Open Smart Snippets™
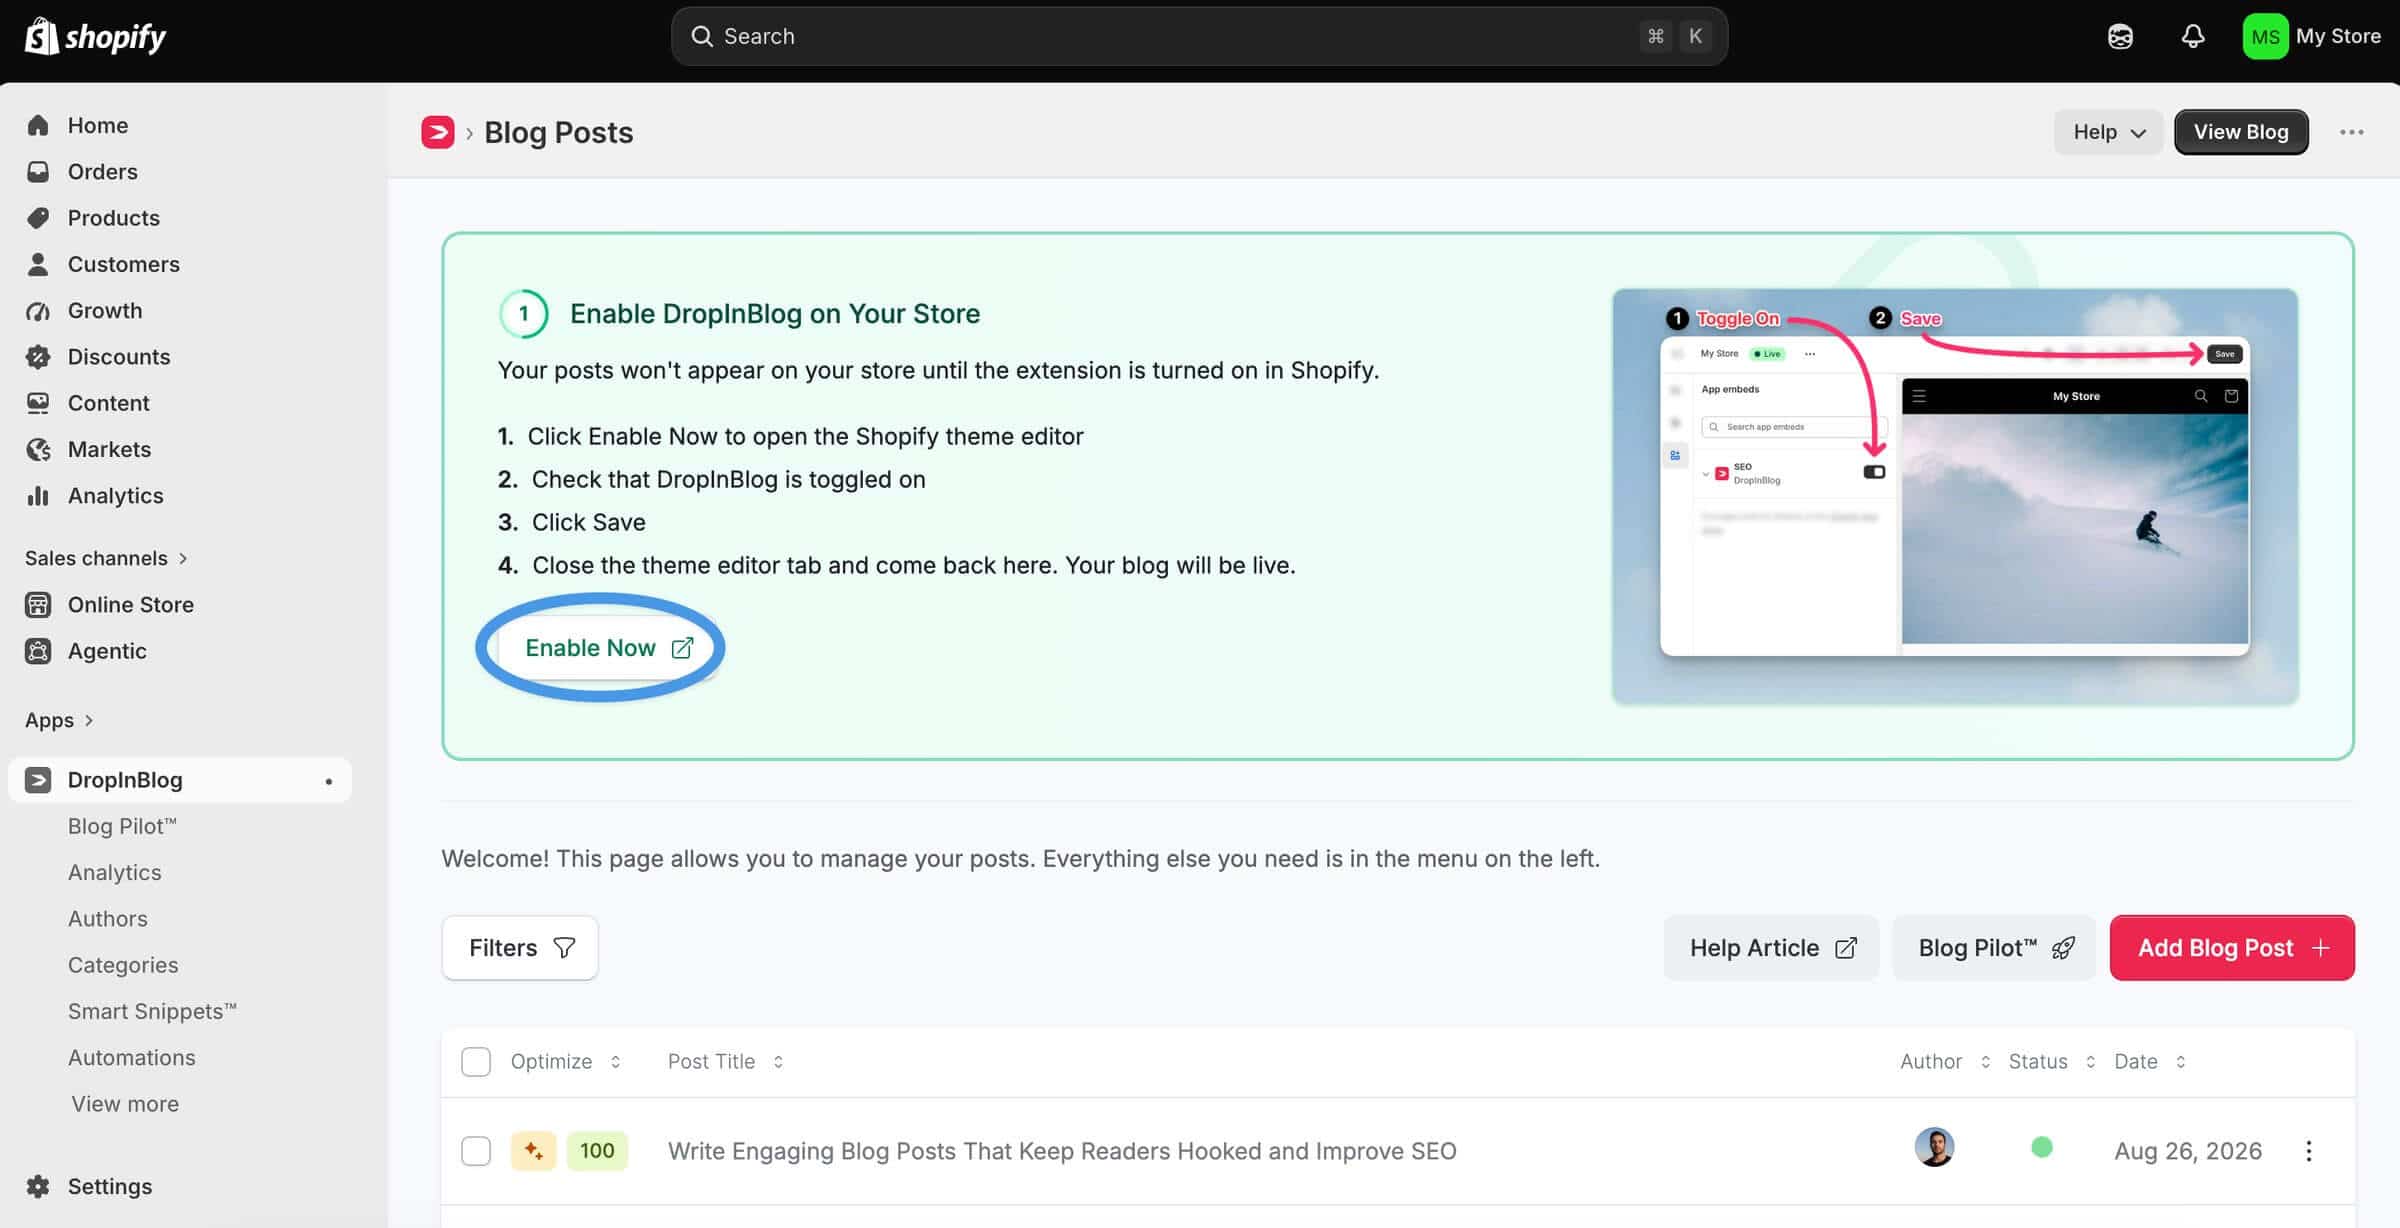This screenshot has width=2400, height=1228. (x=152, y=1011)
